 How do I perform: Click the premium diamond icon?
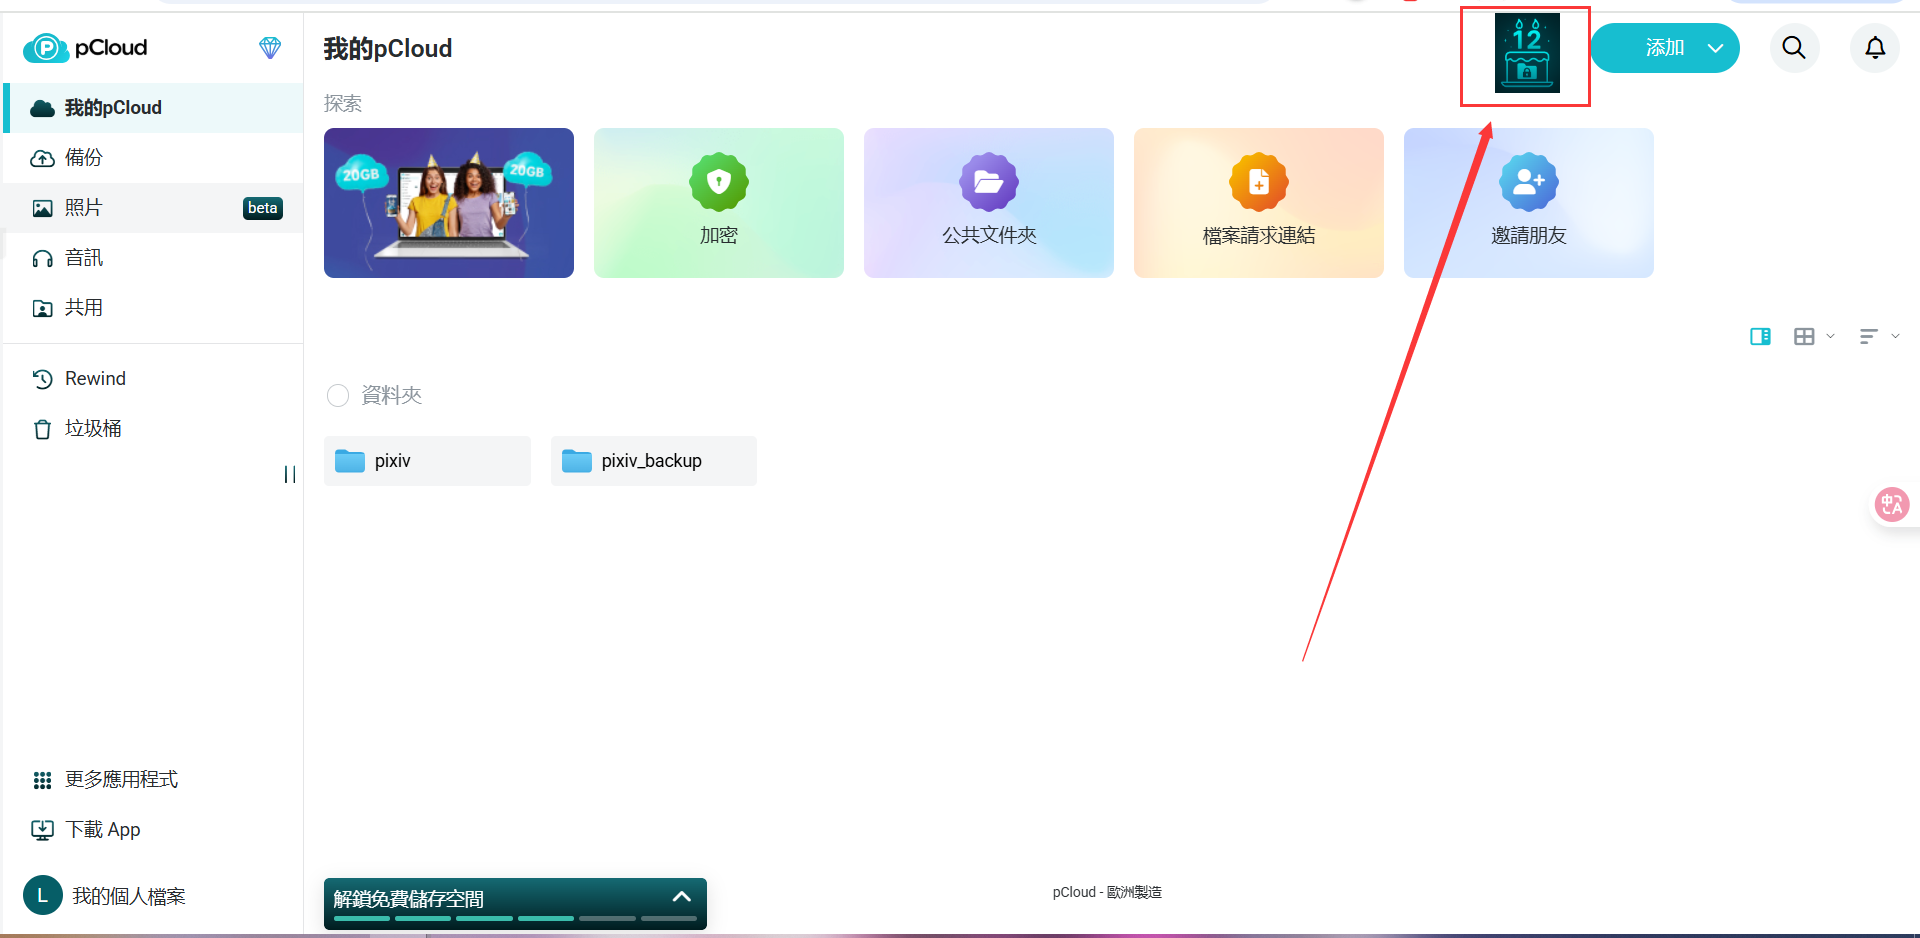tap(270, 48)
